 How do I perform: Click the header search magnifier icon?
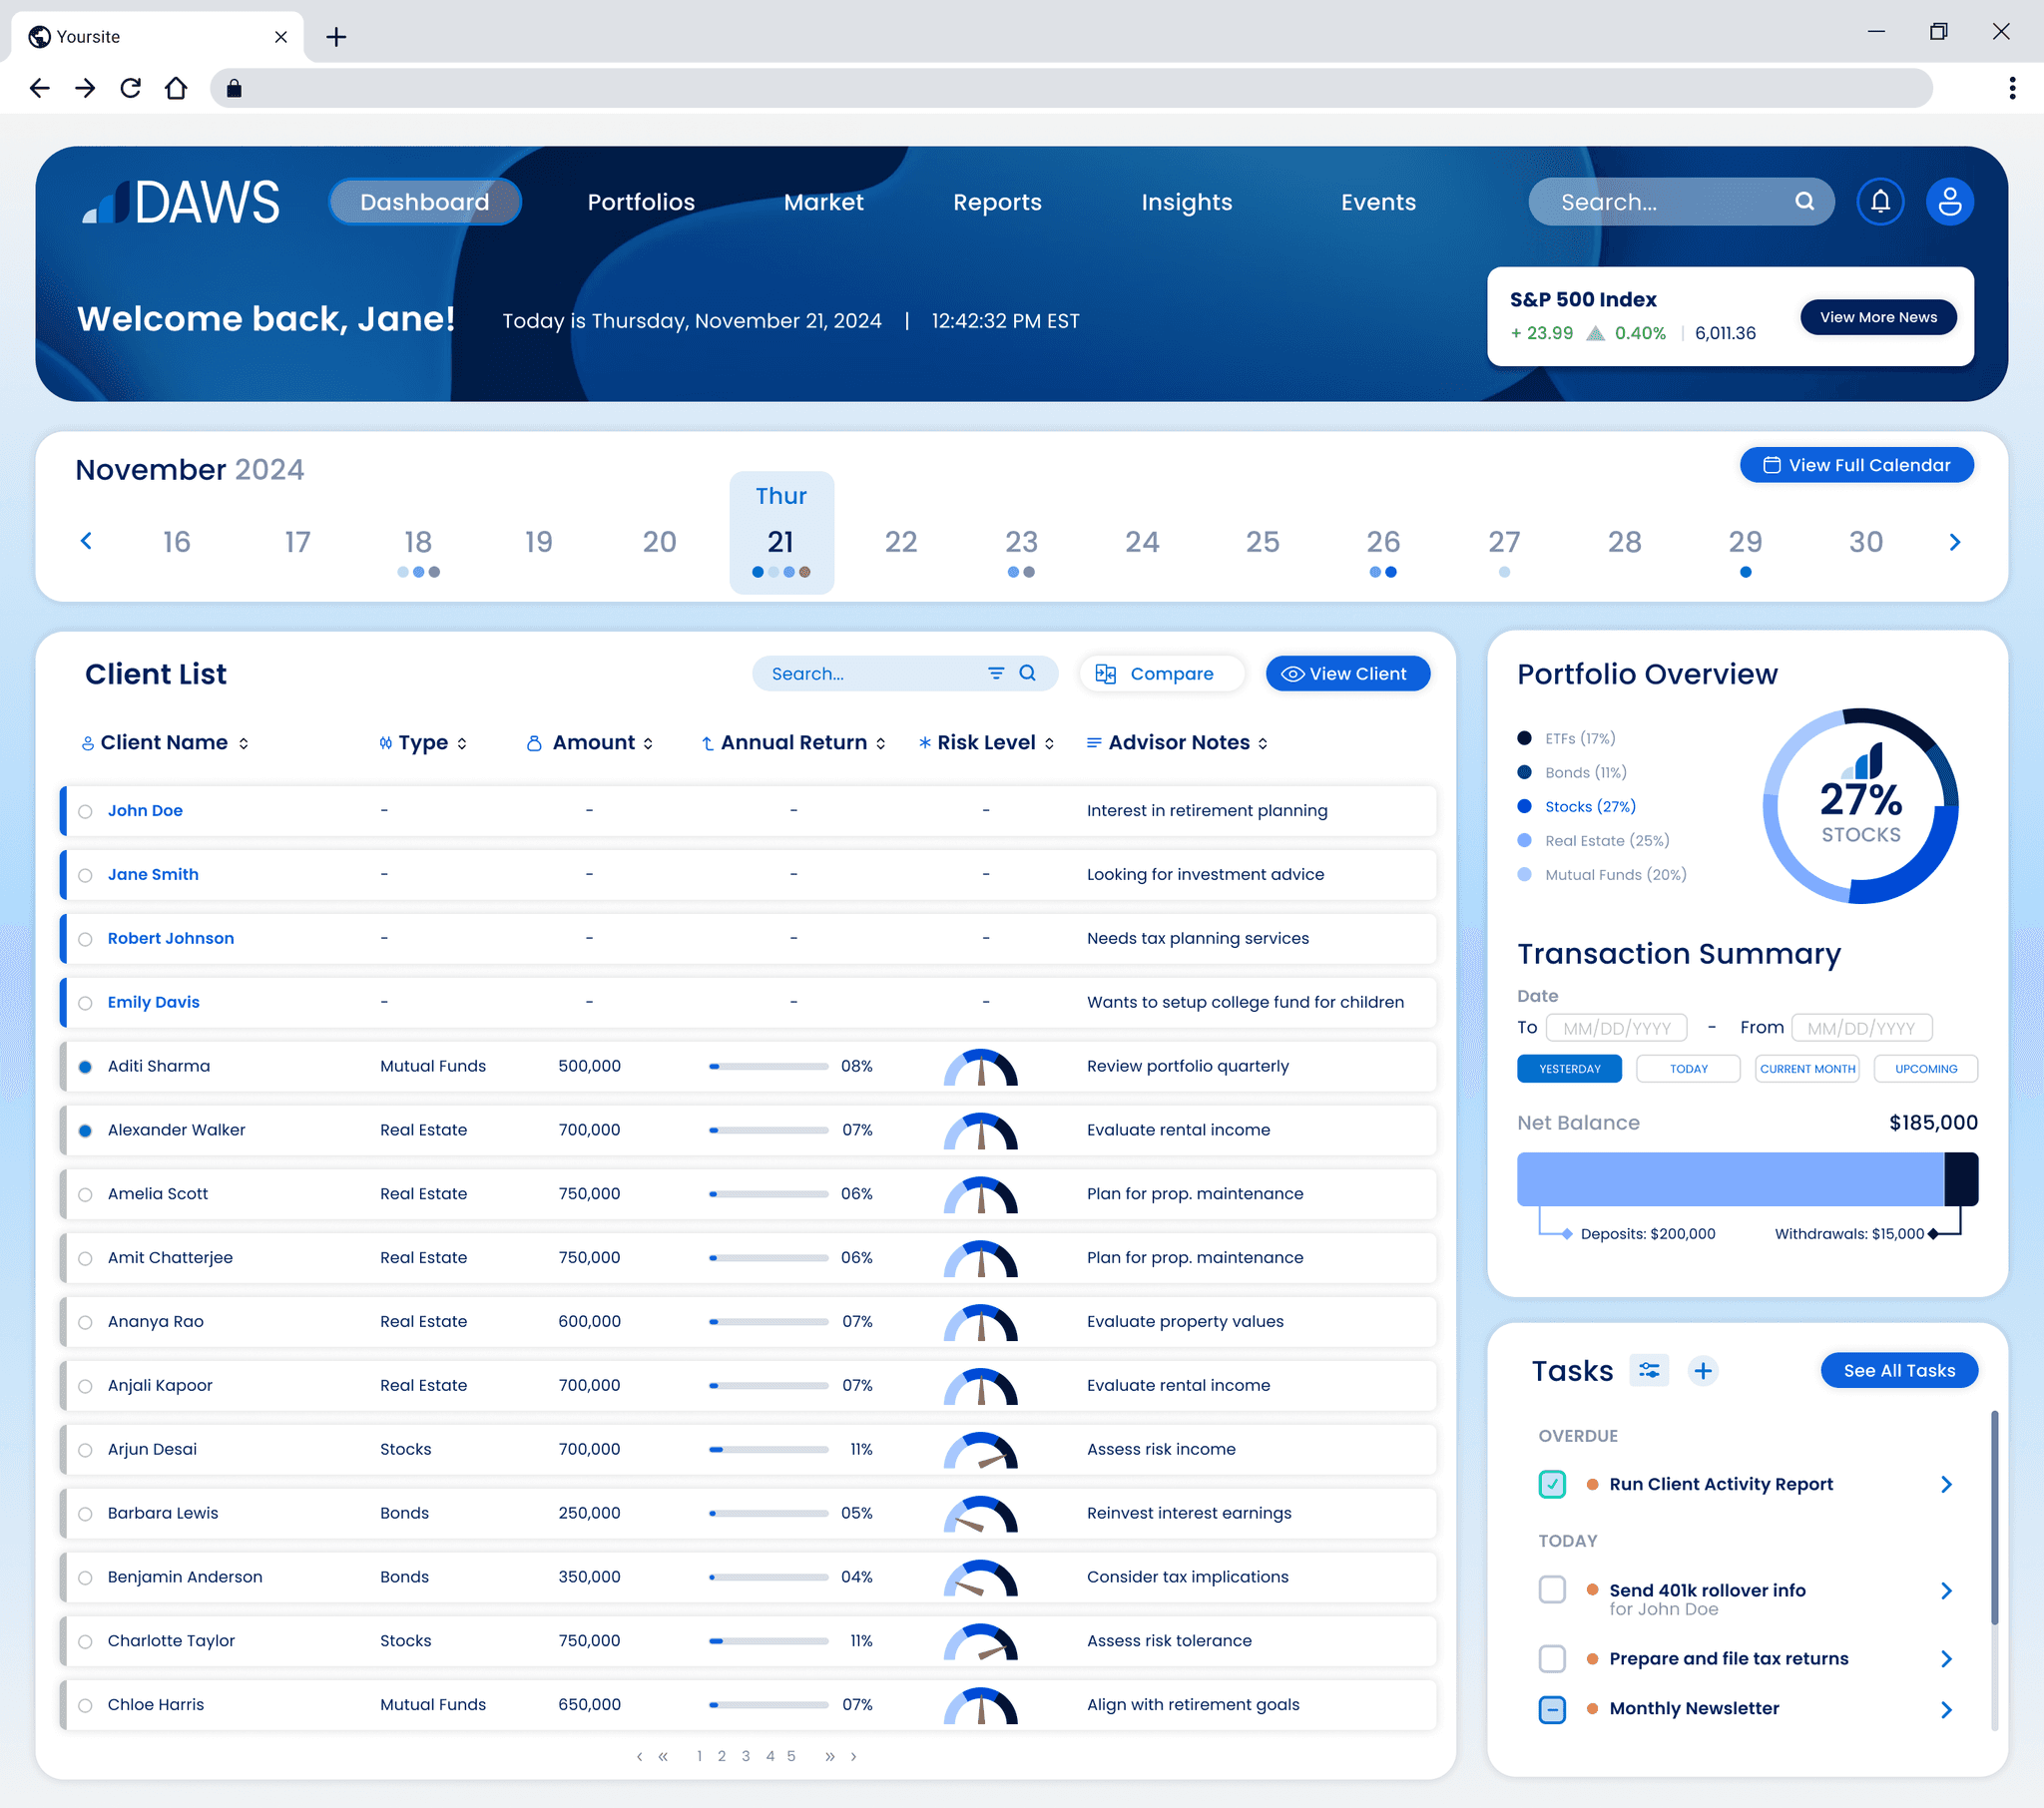(x=1804, y=202)
